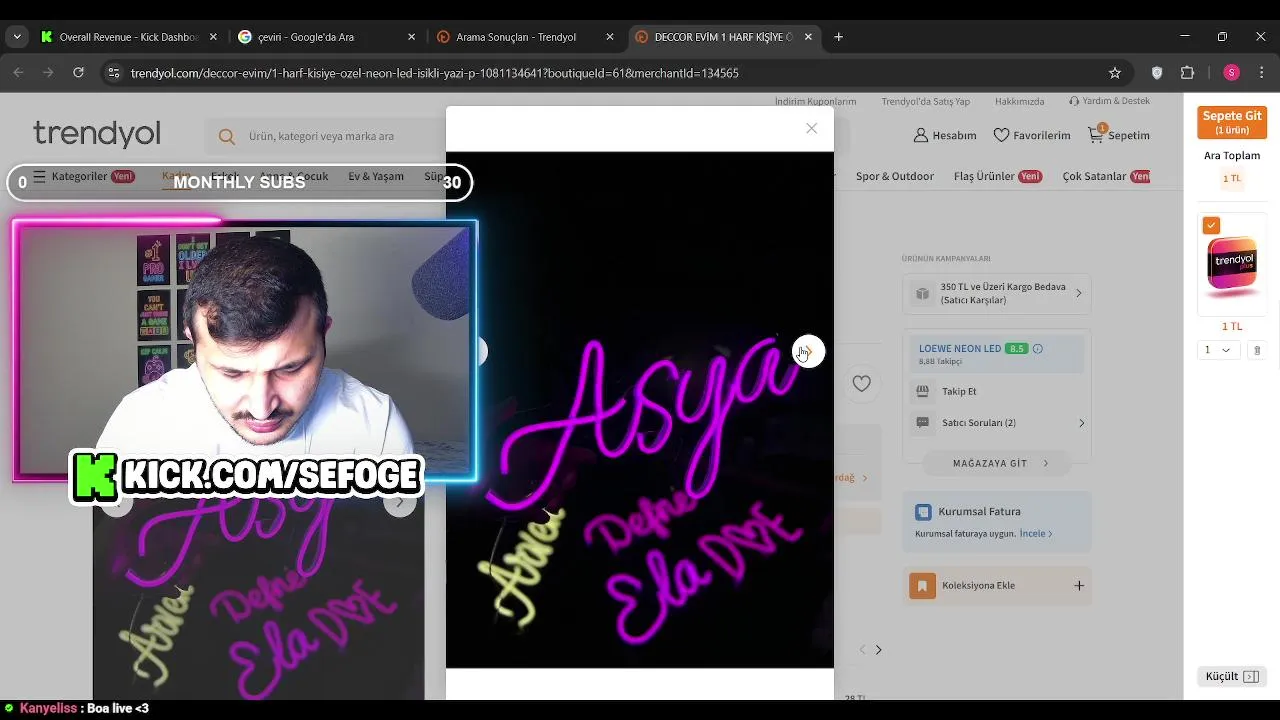This screenshot has height=720, width=1280.
Task: Add product to favorites heart
Action: point(861,383)
